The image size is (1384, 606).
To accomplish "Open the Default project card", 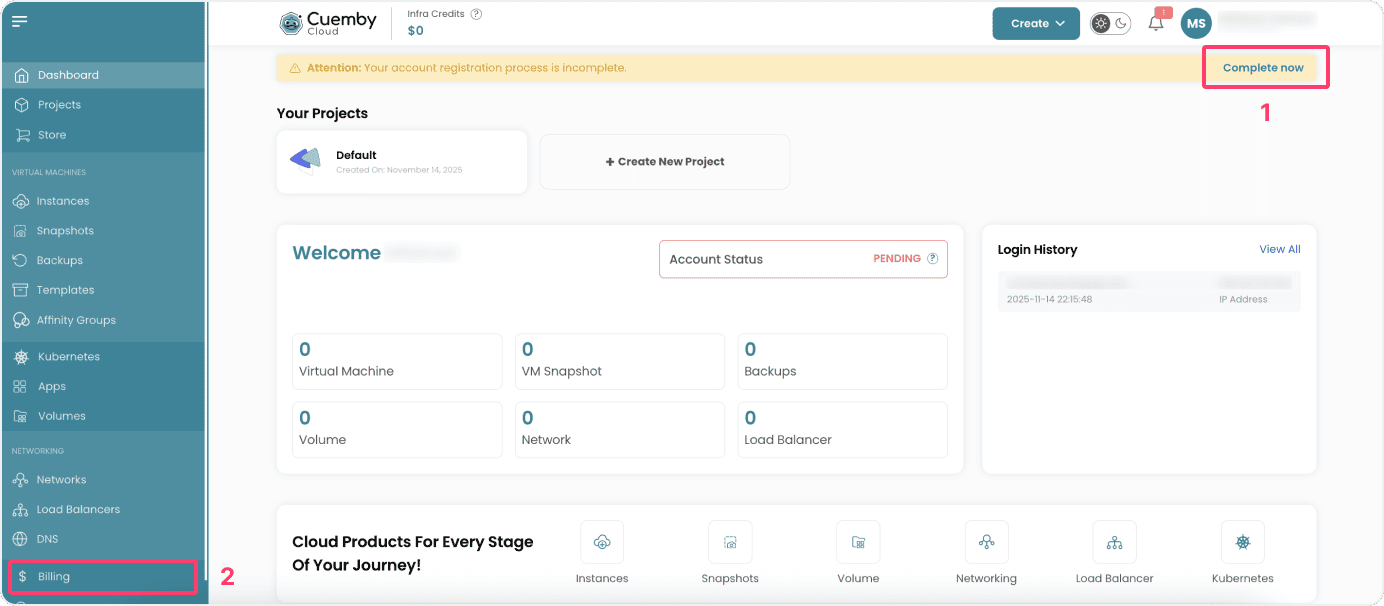I will pos(401,161).
